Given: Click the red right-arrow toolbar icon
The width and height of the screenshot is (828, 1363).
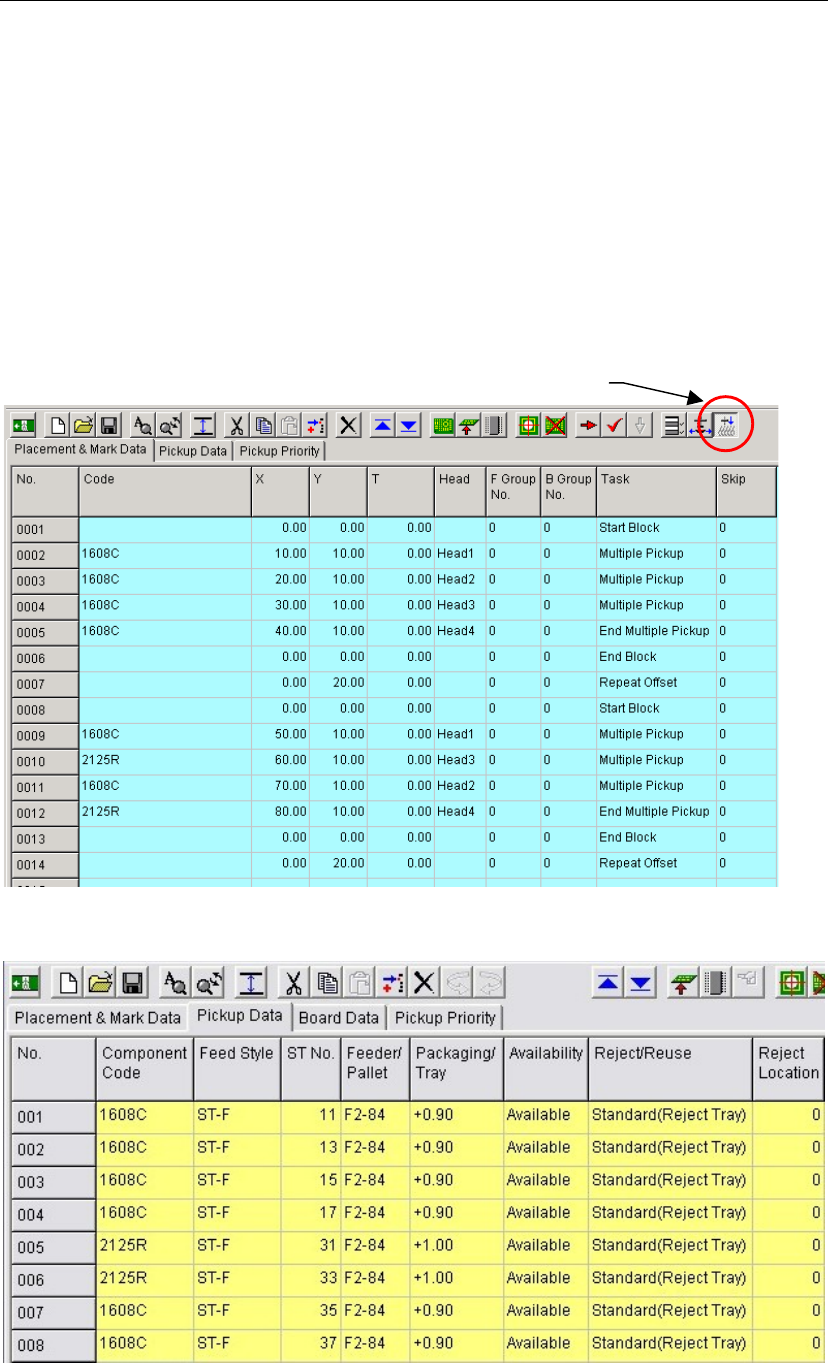Looking at the screenshot, I should [591, 426].
